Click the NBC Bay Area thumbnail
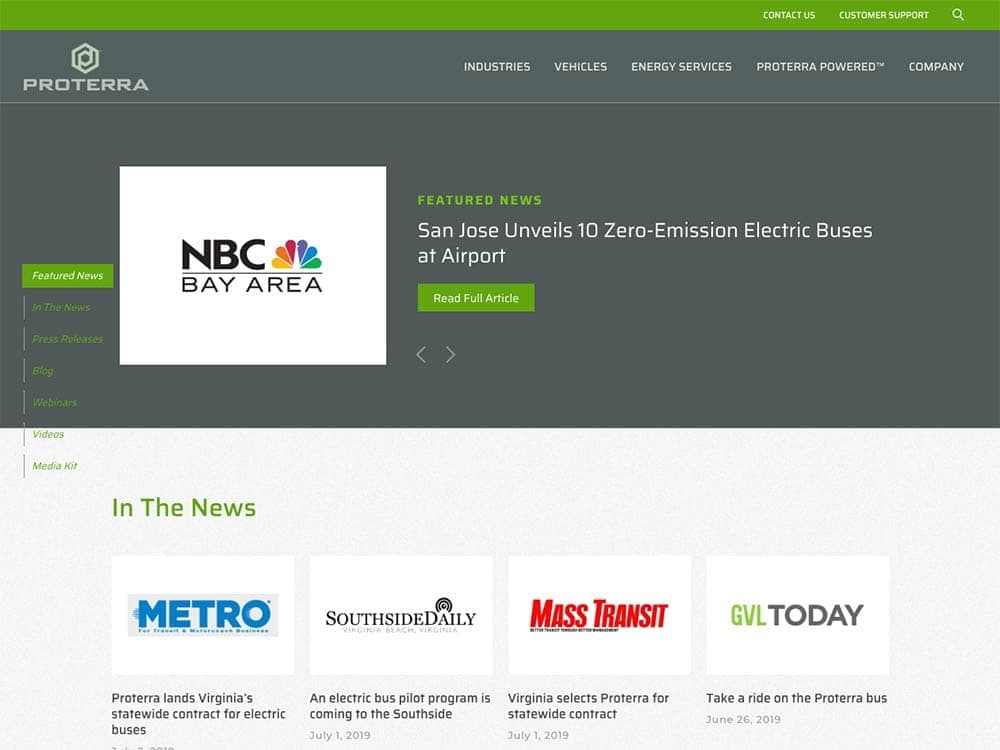The width and height of the screenshot is (1000, 750). tap(253, 265)
